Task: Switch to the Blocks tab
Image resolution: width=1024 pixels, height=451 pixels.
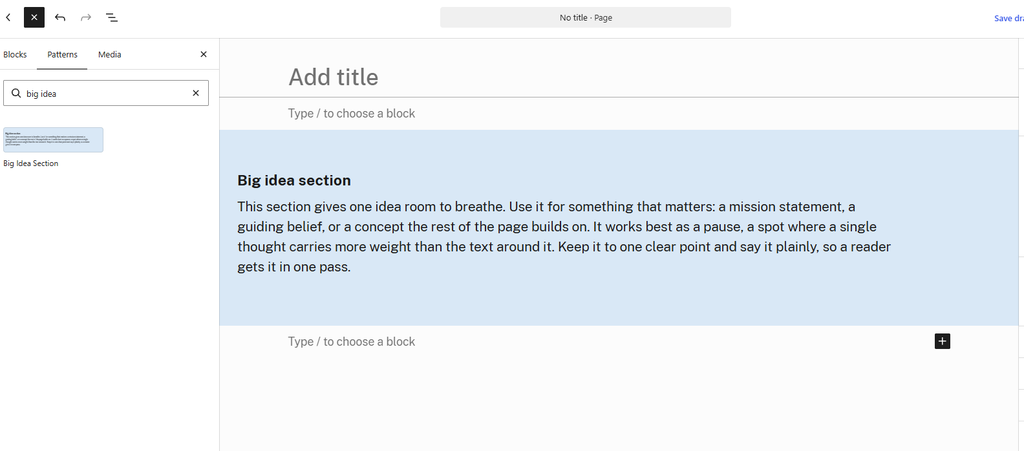Action: click(x=15, y=55)
